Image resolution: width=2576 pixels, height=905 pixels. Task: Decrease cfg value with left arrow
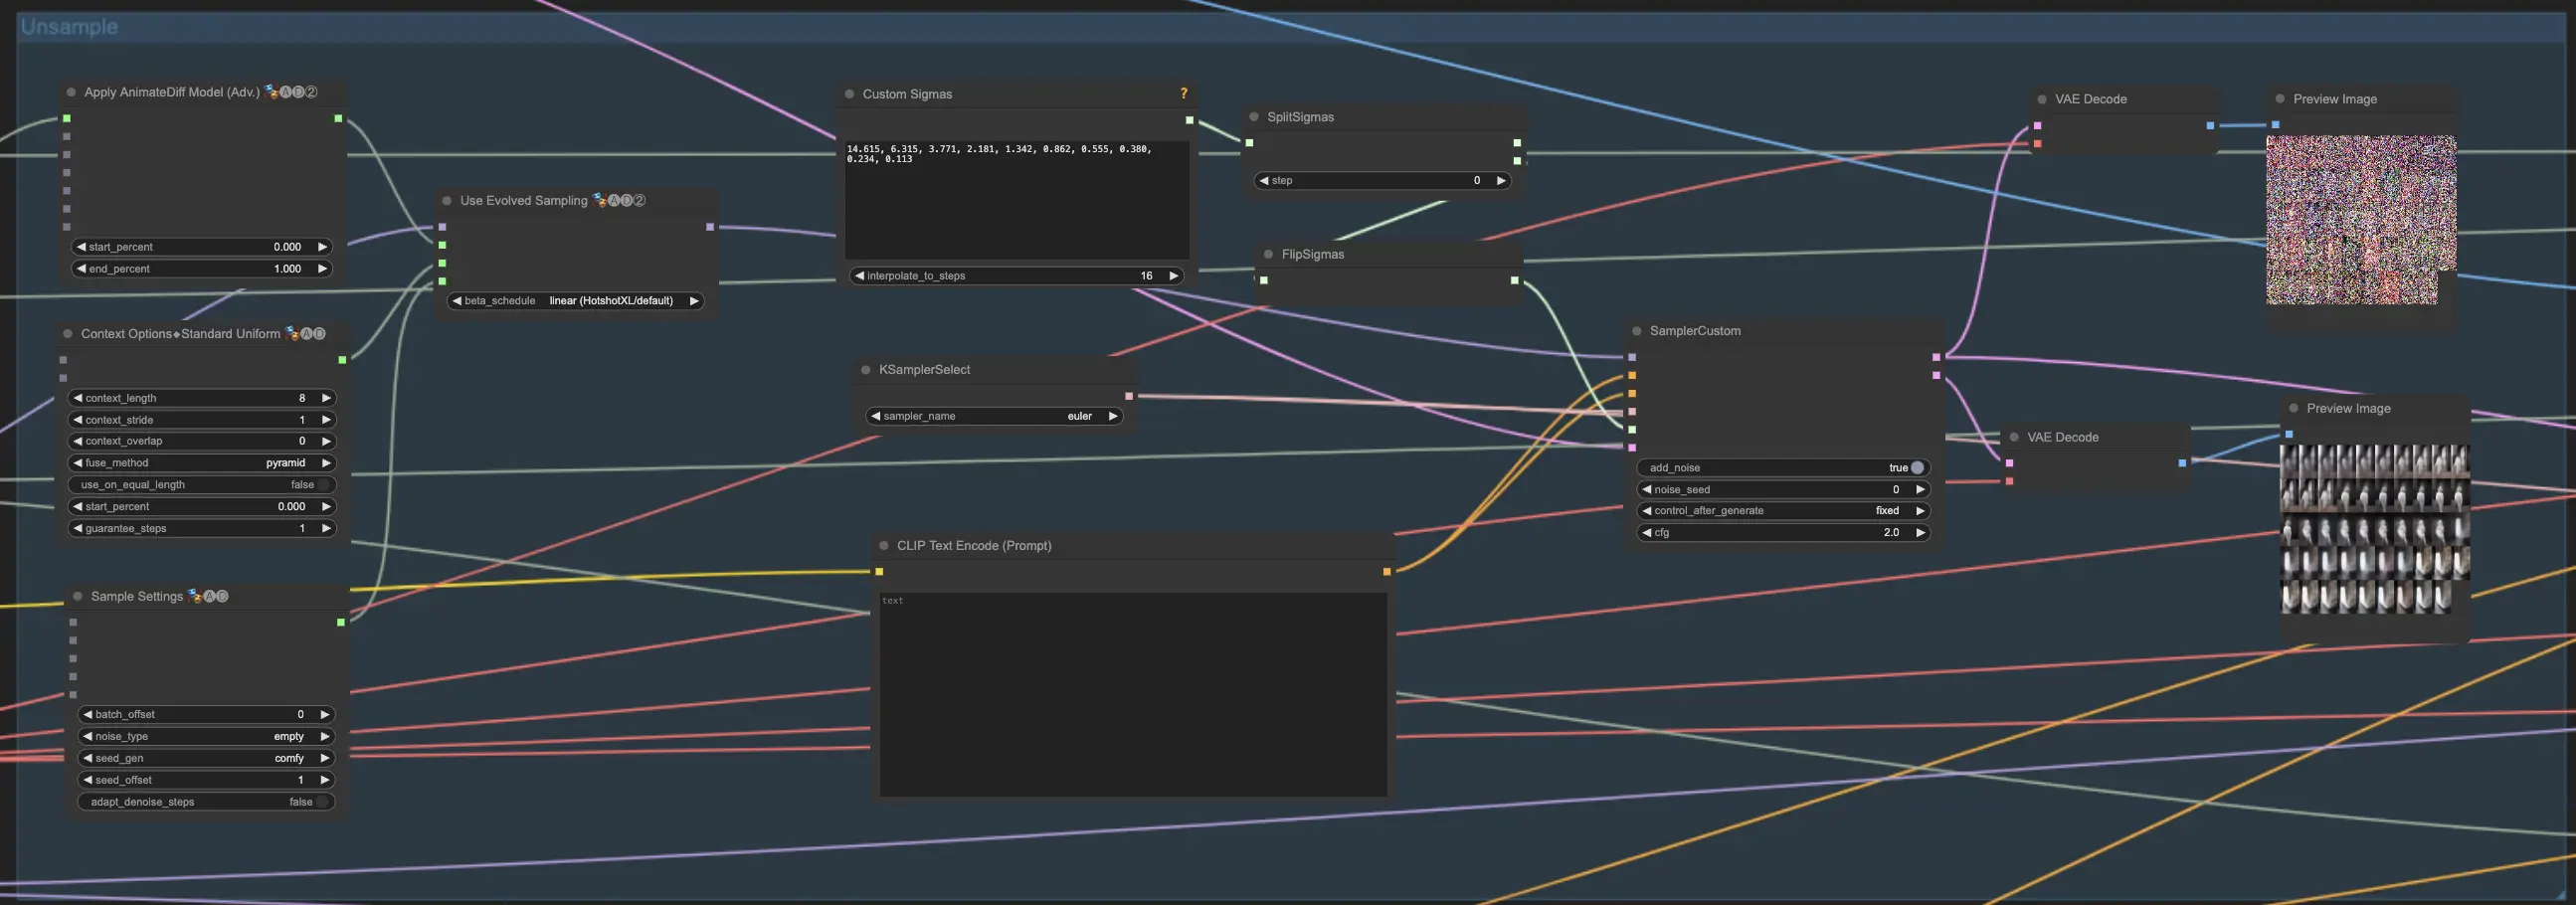point(1647,533)
